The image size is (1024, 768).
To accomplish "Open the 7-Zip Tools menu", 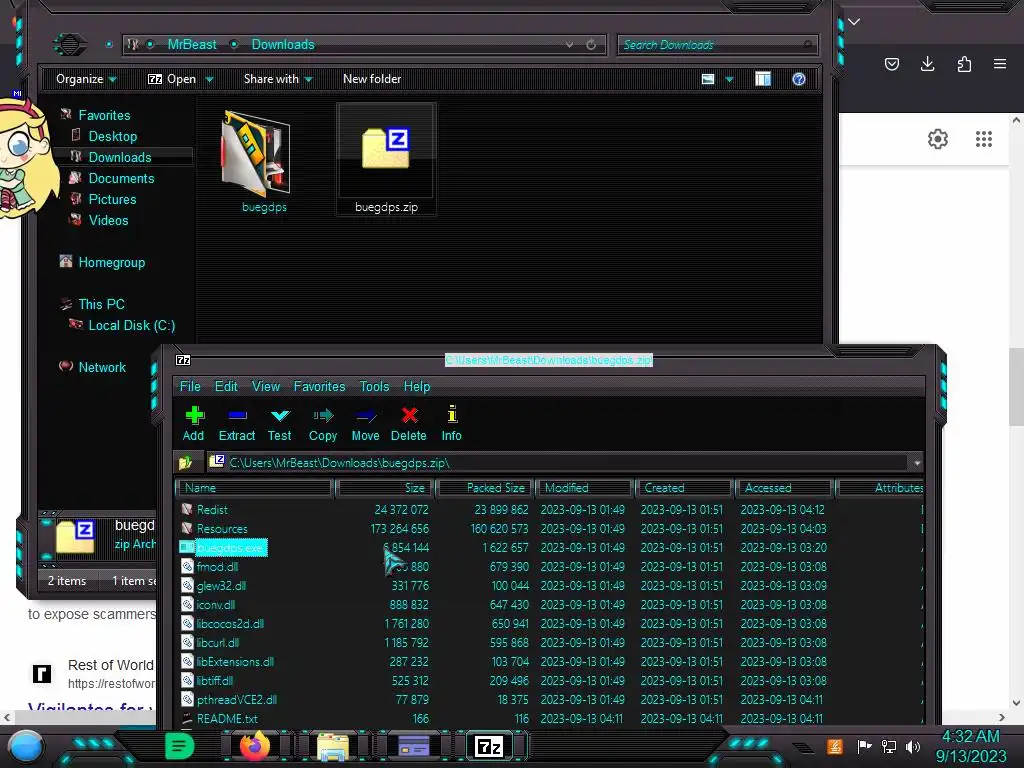I will 374,387.
